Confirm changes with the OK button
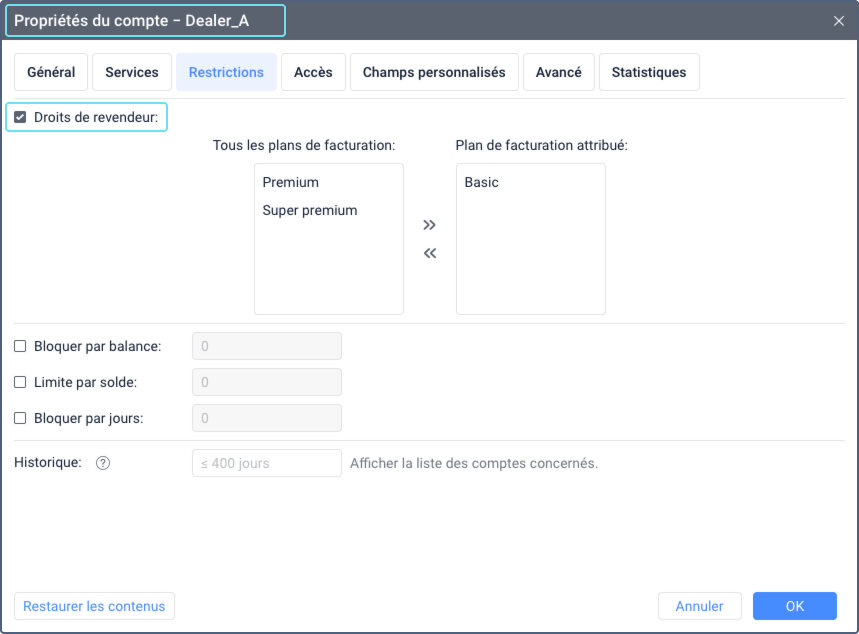 [x=794, y=606]
